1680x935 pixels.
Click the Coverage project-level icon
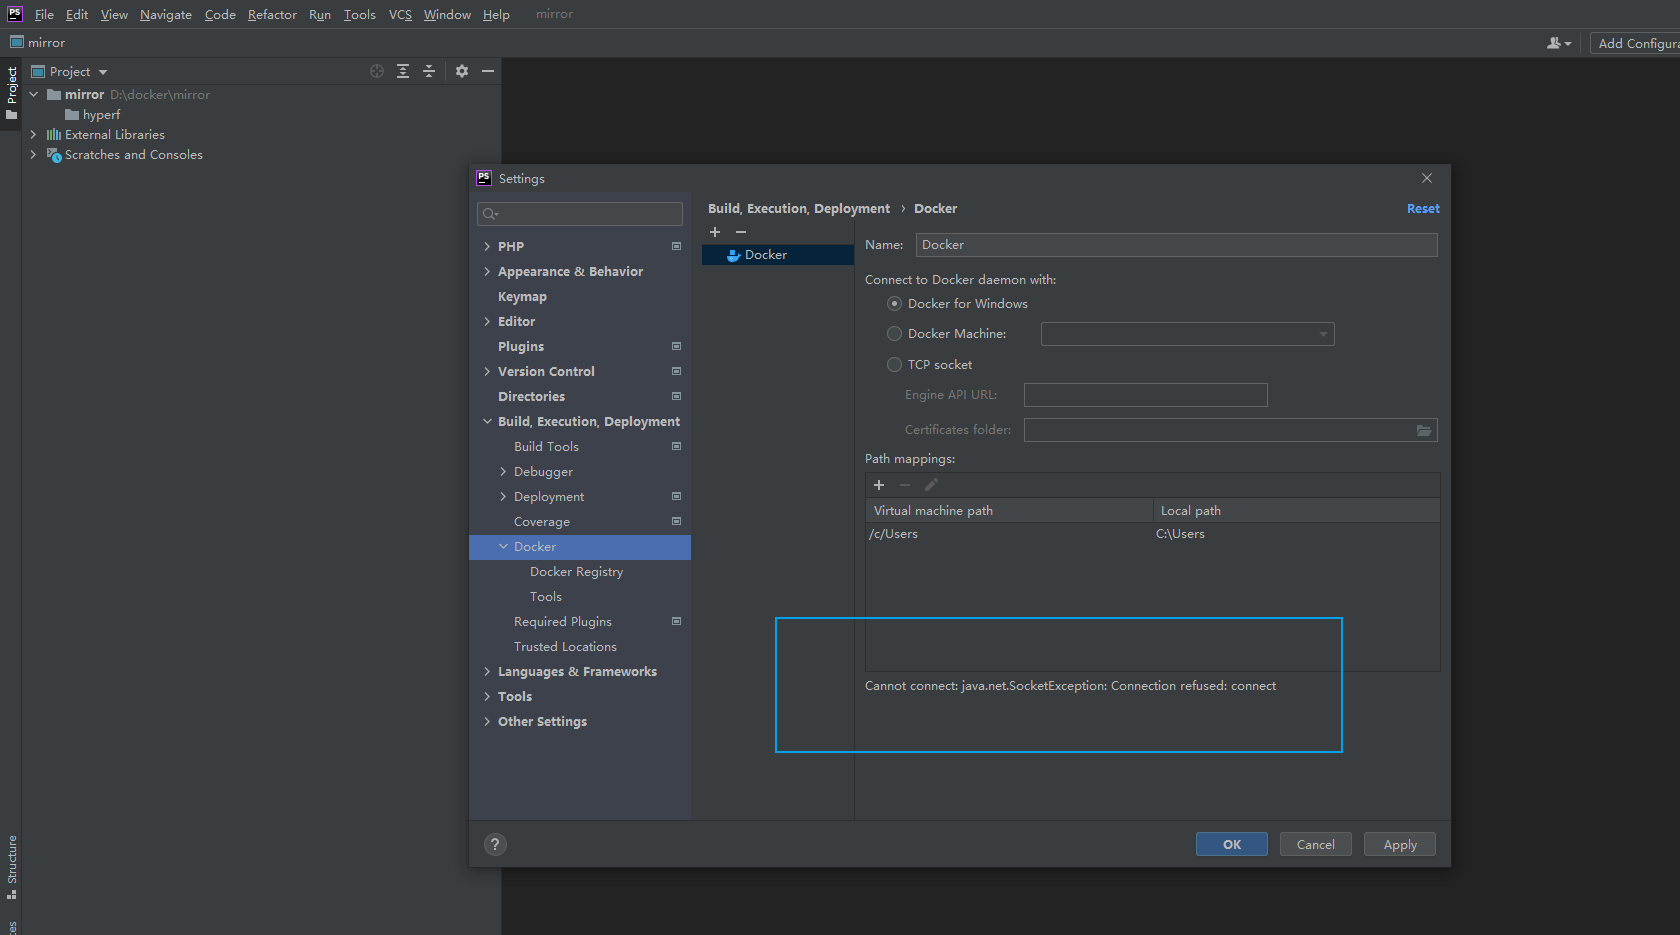pyautogui.click(x=677, y=521)
